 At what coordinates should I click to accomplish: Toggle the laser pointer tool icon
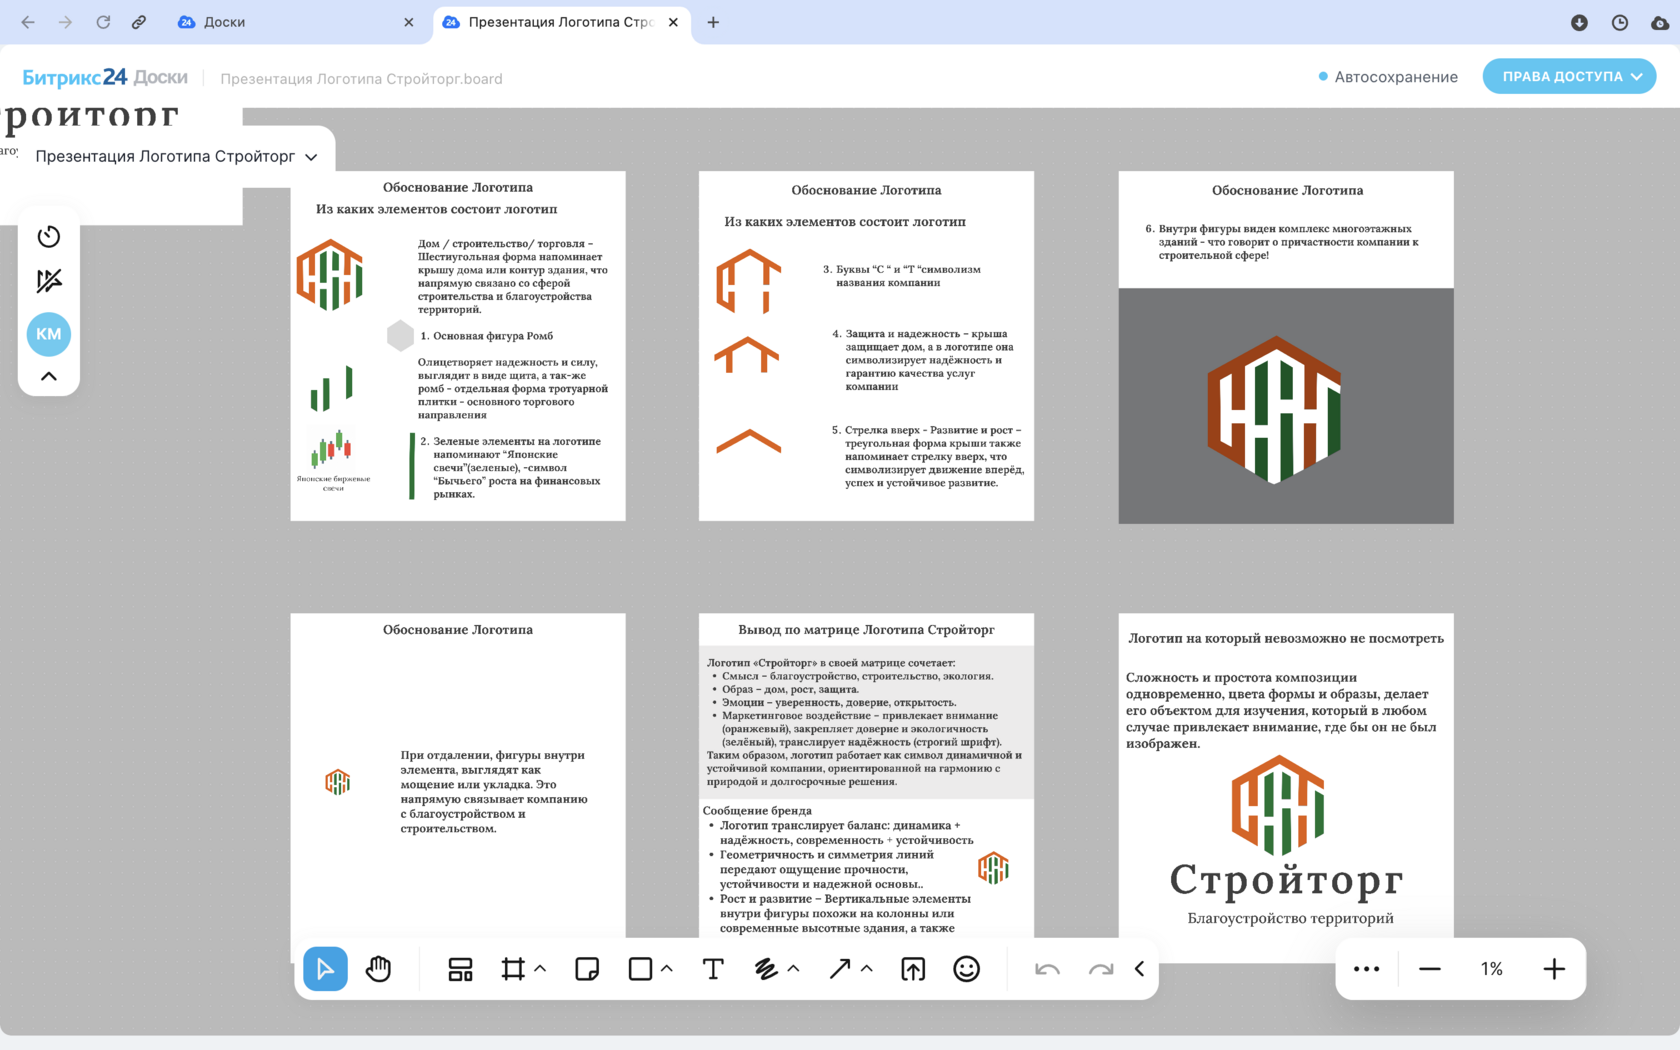coord(49,281)
